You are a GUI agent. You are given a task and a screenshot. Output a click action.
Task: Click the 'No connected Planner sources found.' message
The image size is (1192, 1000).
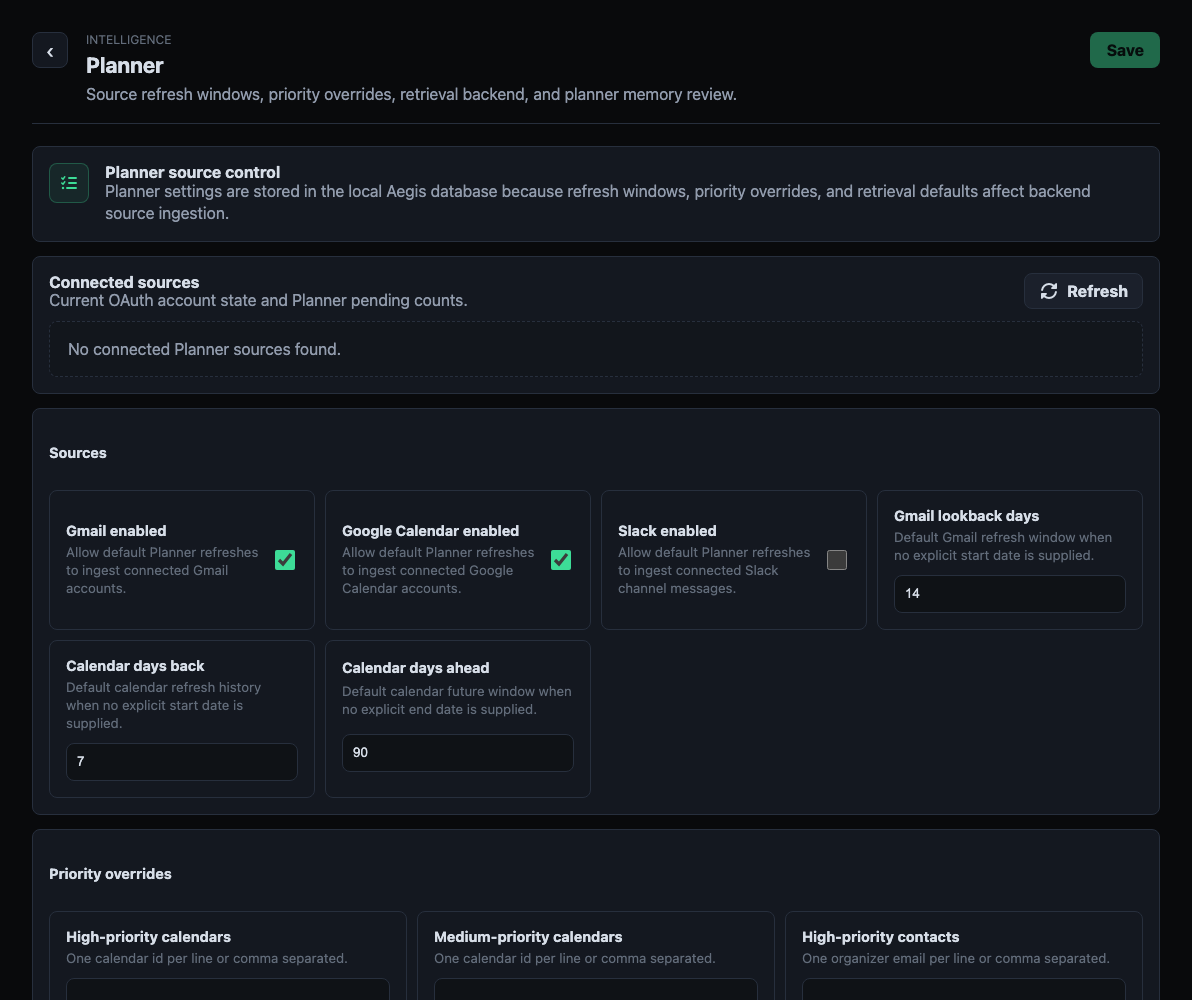coord(204,349)
